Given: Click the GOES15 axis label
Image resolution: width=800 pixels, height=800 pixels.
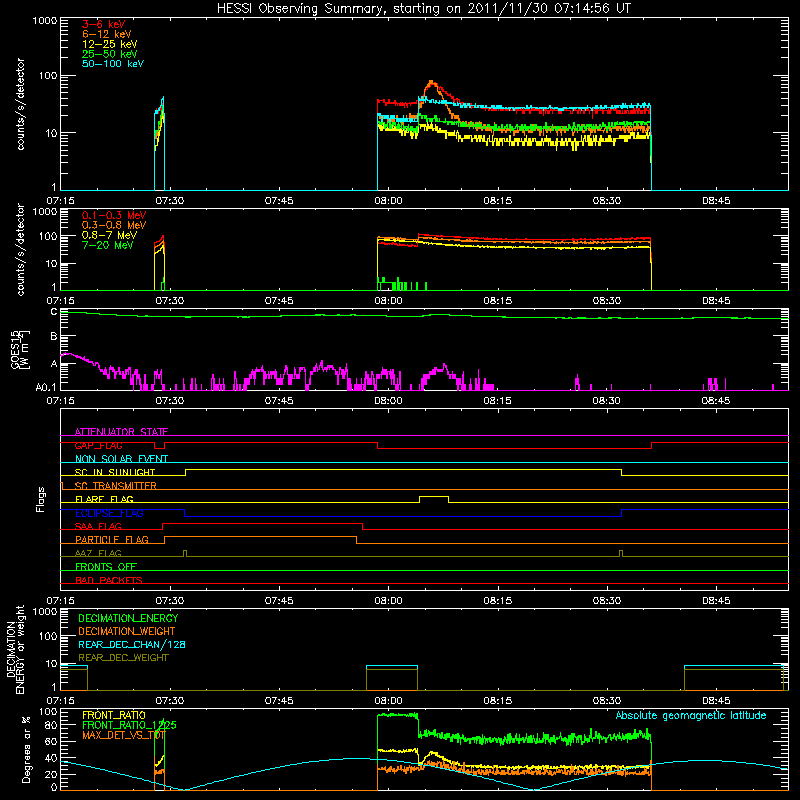Looking at the screenshot, I should click(x=15, y=349).
